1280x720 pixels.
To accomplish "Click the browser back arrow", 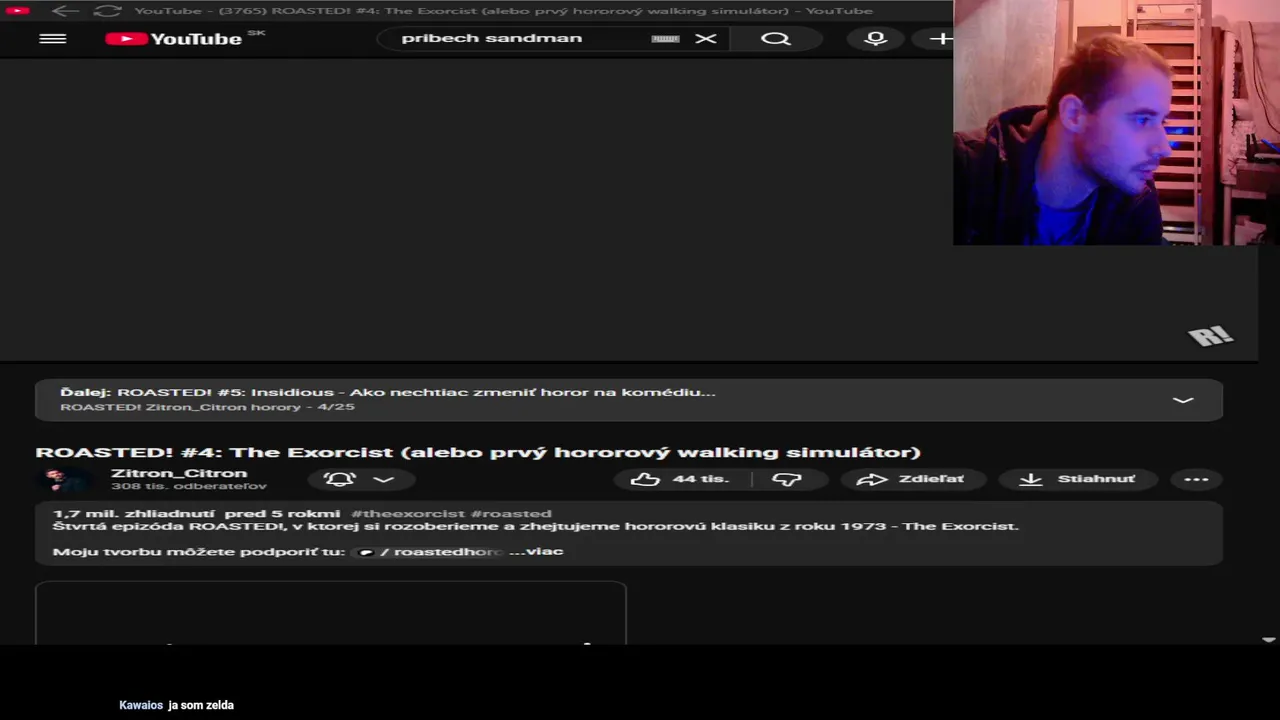I will tap(65, 11).
